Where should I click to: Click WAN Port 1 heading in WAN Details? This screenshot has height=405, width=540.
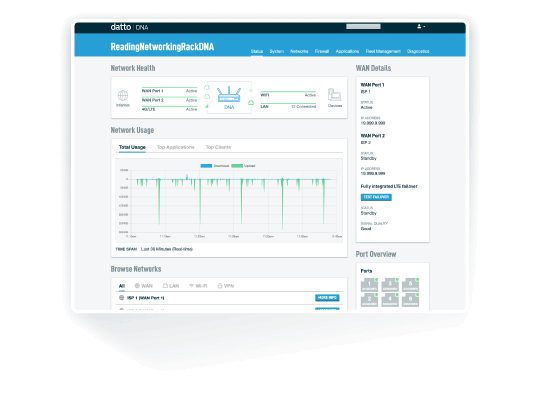tap(372, 85)
